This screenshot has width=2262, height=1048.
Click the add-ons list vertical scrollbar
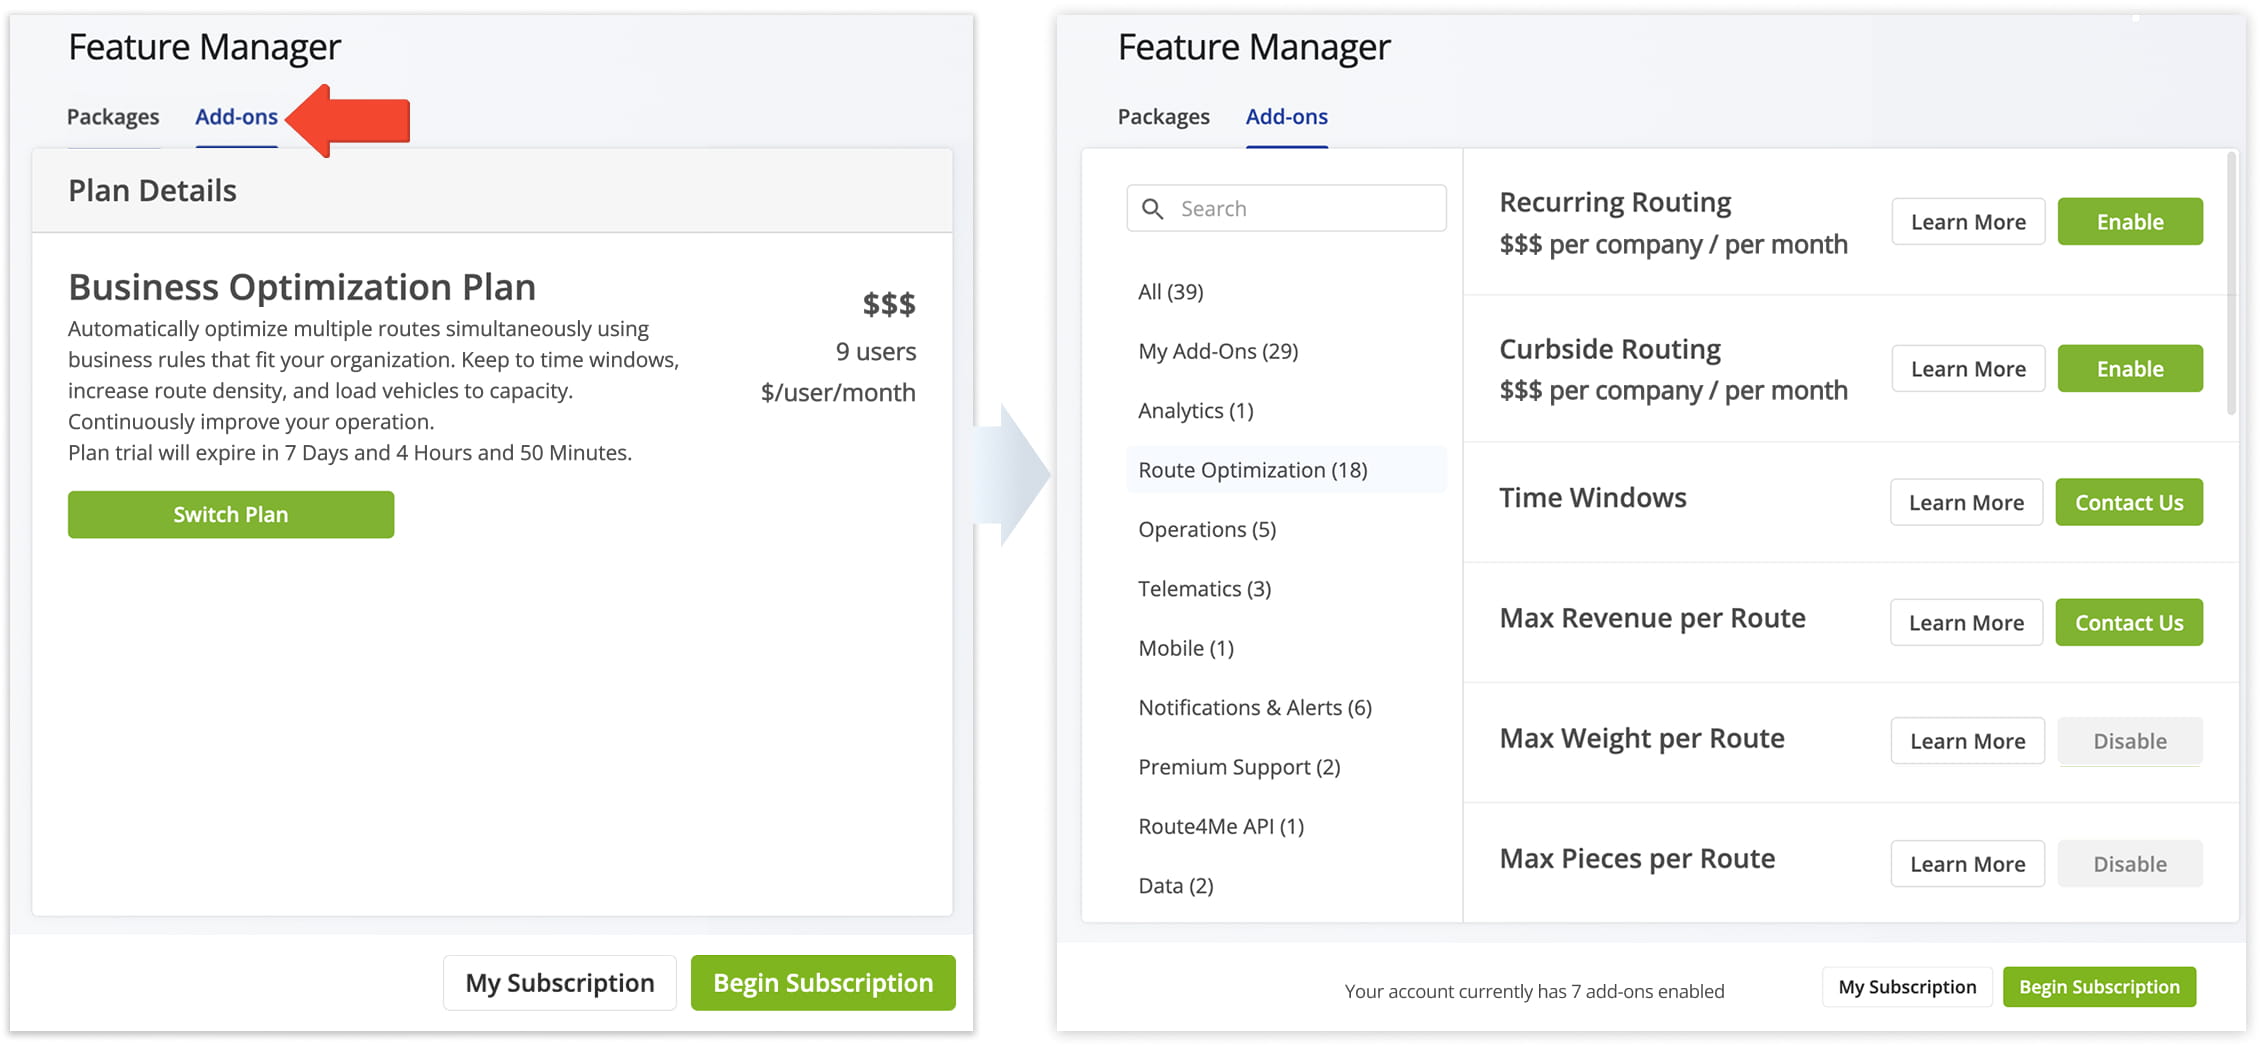click(x=2231, y=282)
